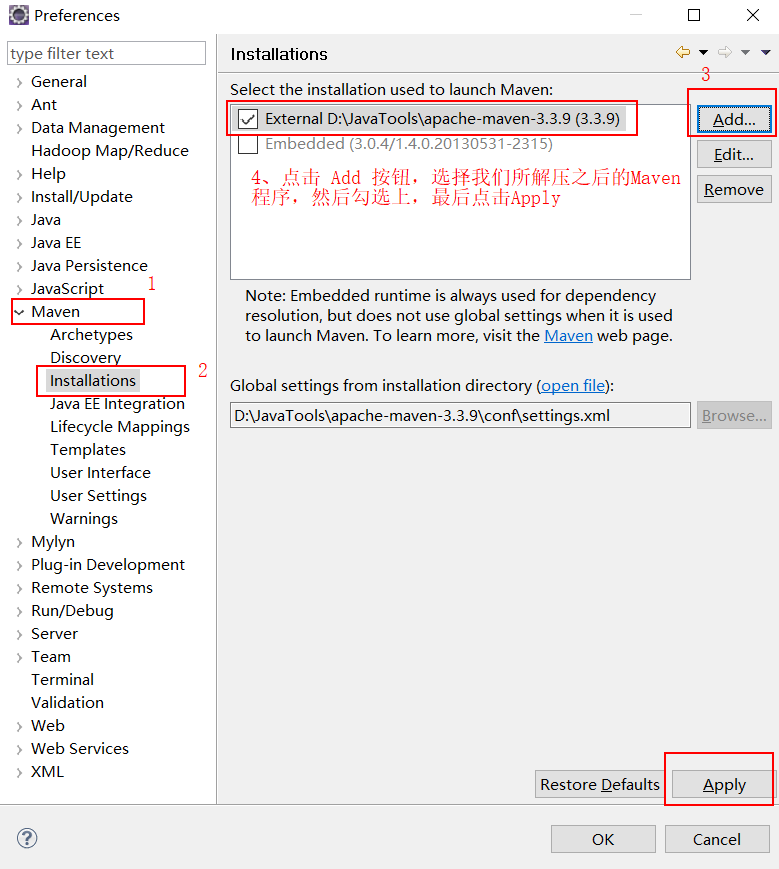The image size is (779, 869).
Task: Open Java EE Integration page
Action: point(117,403)
